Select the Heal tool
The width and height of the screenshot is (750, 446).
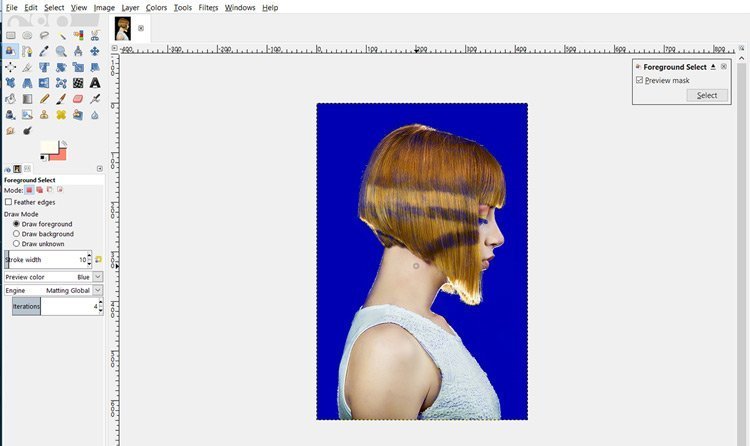(61, 115)
